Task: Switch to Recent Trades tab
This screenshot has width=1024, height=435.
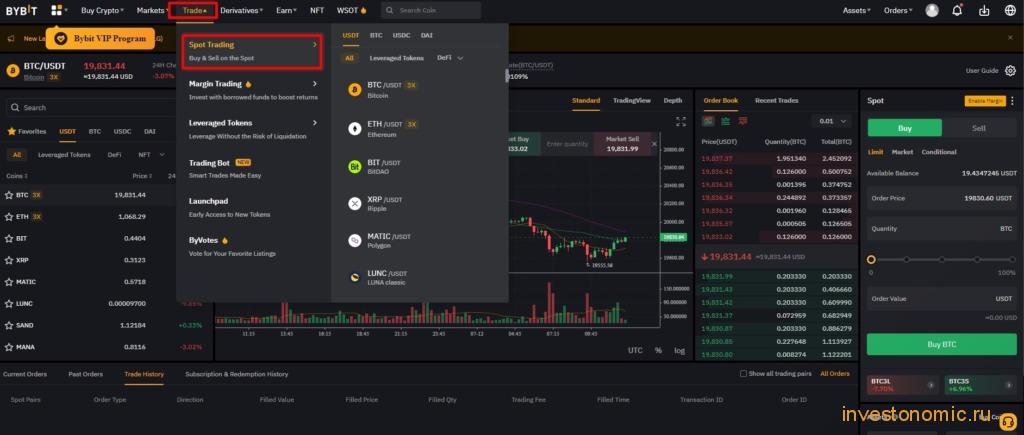Action: tap(776, 101)
